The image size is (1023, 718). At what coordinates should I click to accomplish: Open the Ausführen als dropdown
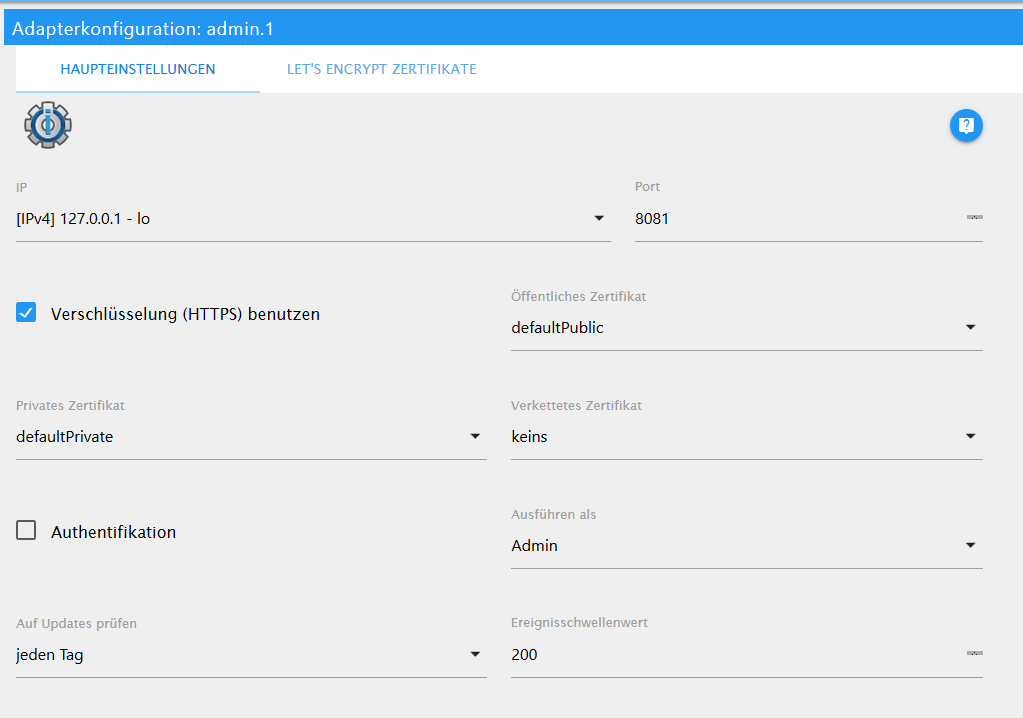click(970, 545)
